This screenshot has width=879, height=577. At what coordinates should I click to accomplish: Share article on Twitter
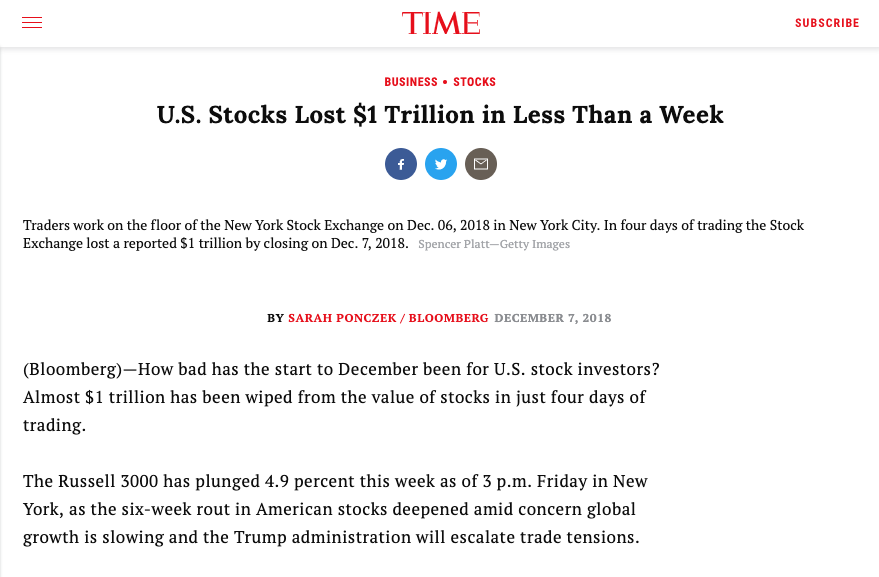click(441, 164)
